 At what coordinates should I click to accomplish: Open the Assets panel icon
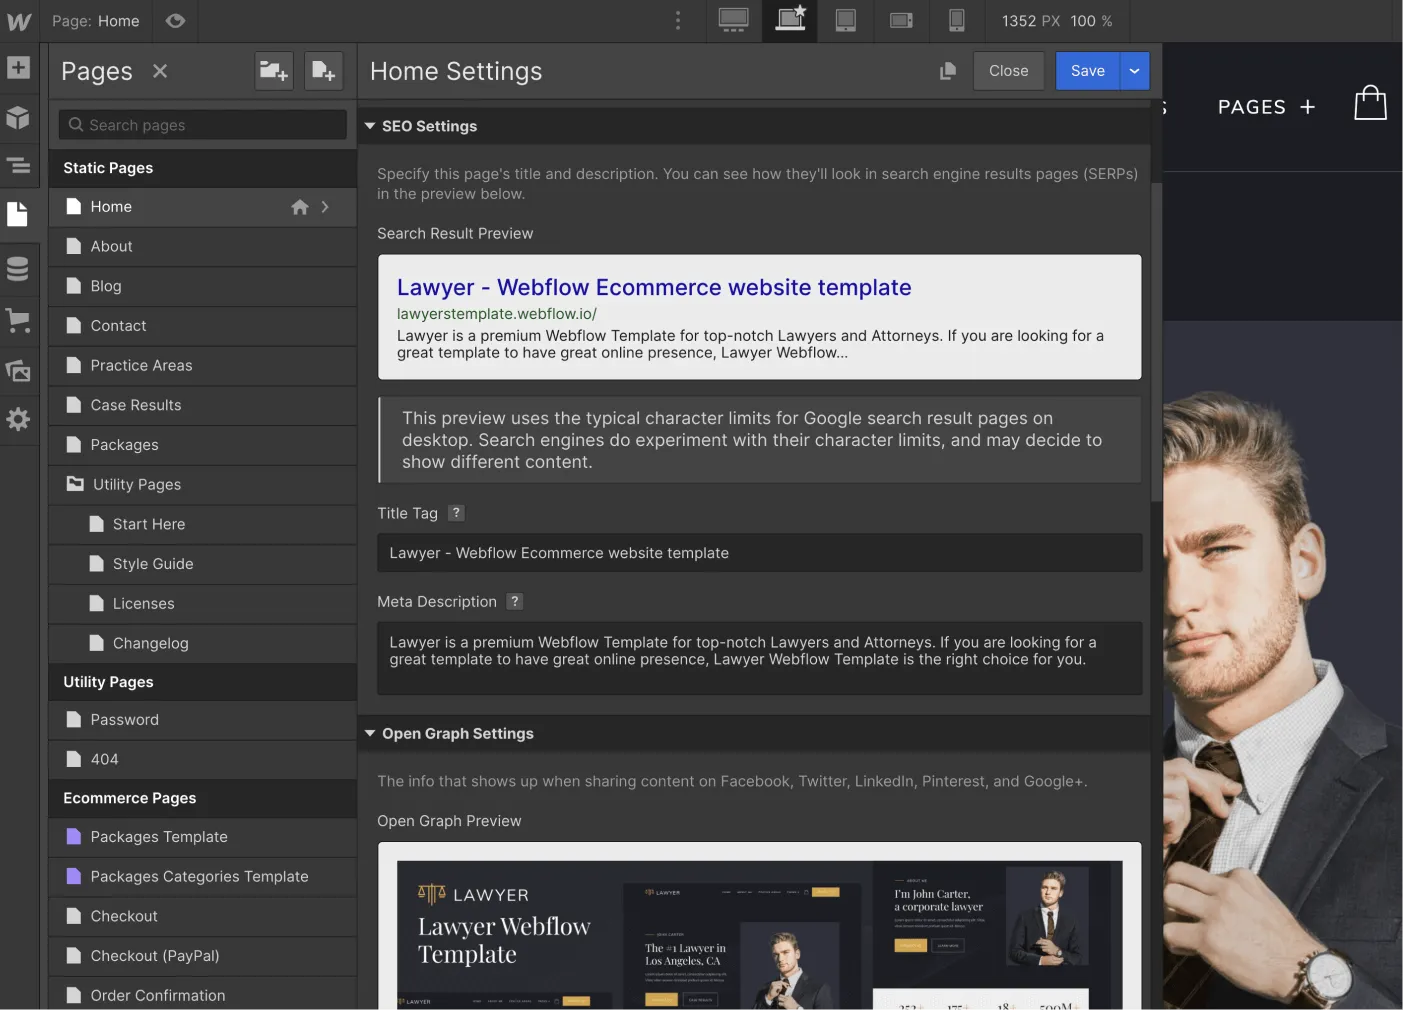click(18, 371)
